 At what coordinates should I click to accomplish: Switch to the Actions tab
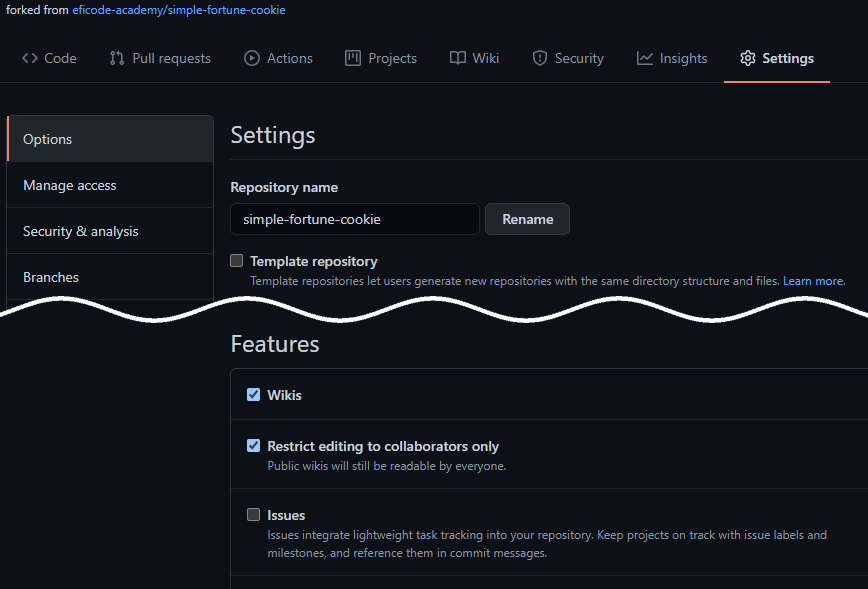[x=278, y=58]
